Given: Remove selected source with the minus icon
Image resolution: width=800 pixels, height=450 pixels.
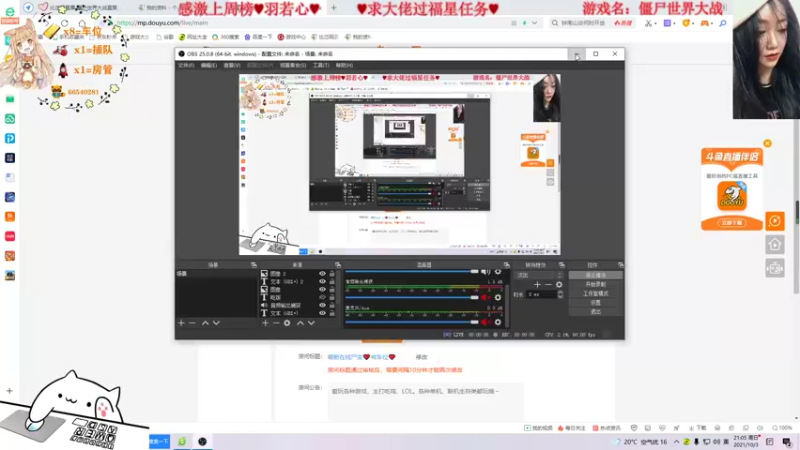Looking at the screenshot, I should click(276, 323).
